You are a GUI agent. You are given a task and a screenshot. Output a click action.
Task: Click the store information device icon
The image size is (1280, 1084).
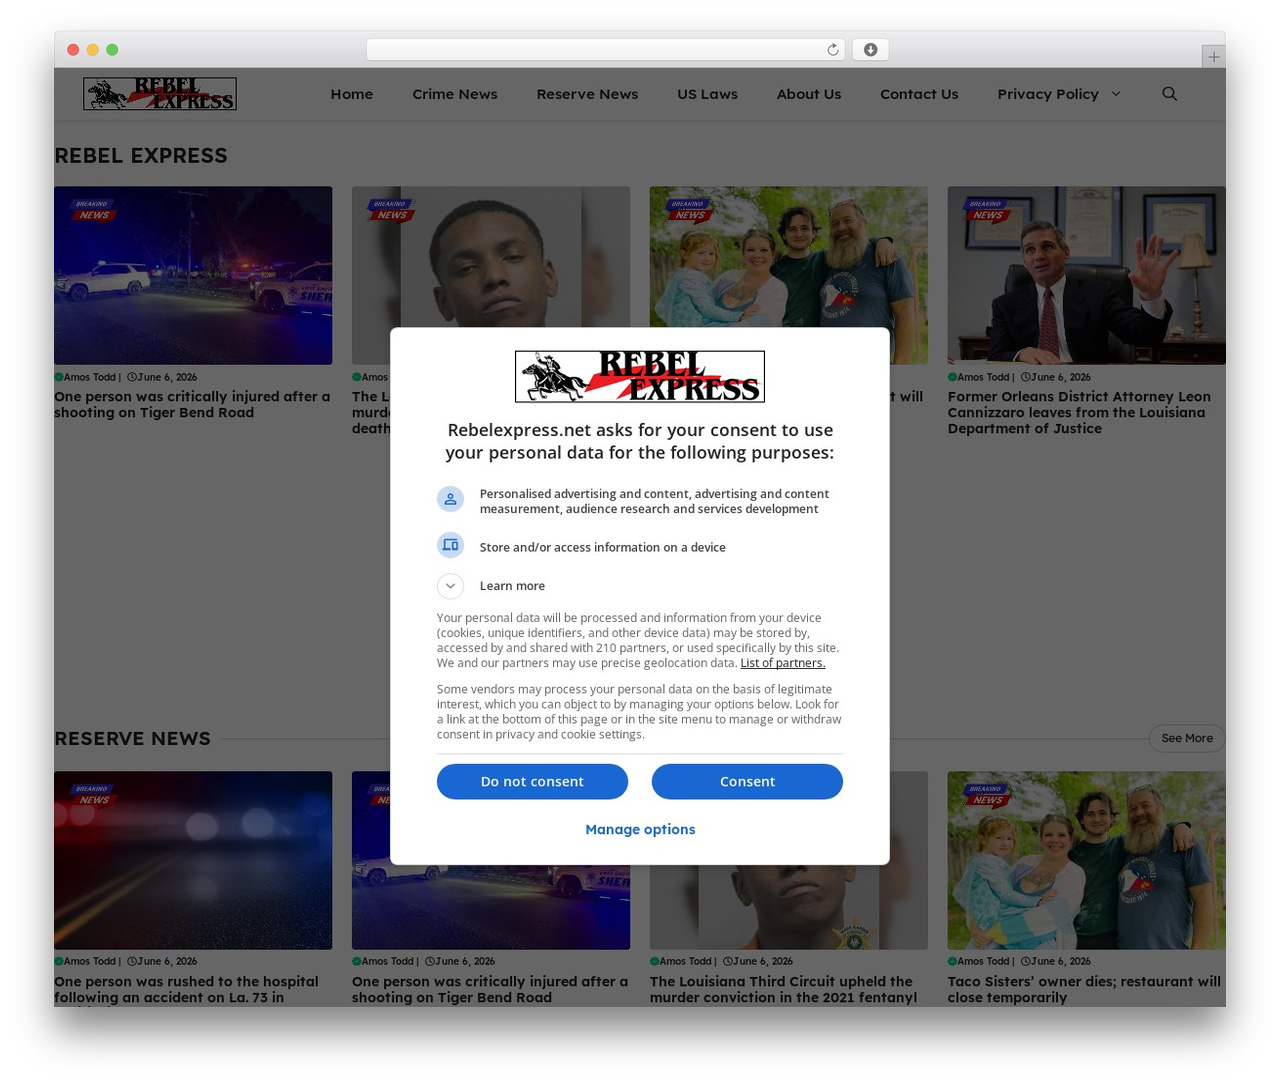tap(450, 545)
